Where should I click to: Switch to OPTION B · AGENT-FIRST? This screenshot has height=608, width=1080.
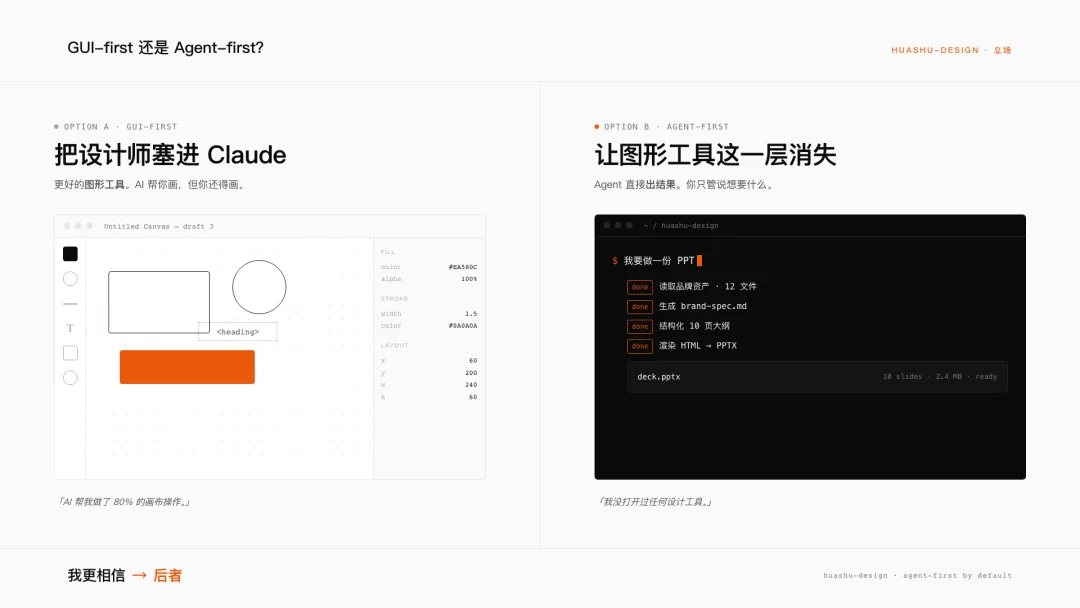tap(660, 126)
